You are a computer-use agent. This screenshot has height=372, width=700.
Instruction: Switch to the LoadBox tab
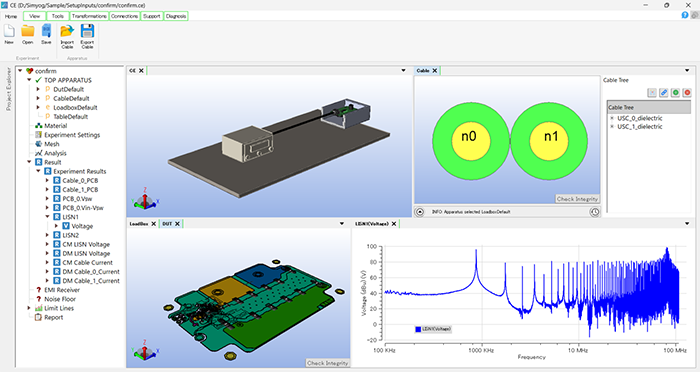pyautogui.click(x=138, y=224)
